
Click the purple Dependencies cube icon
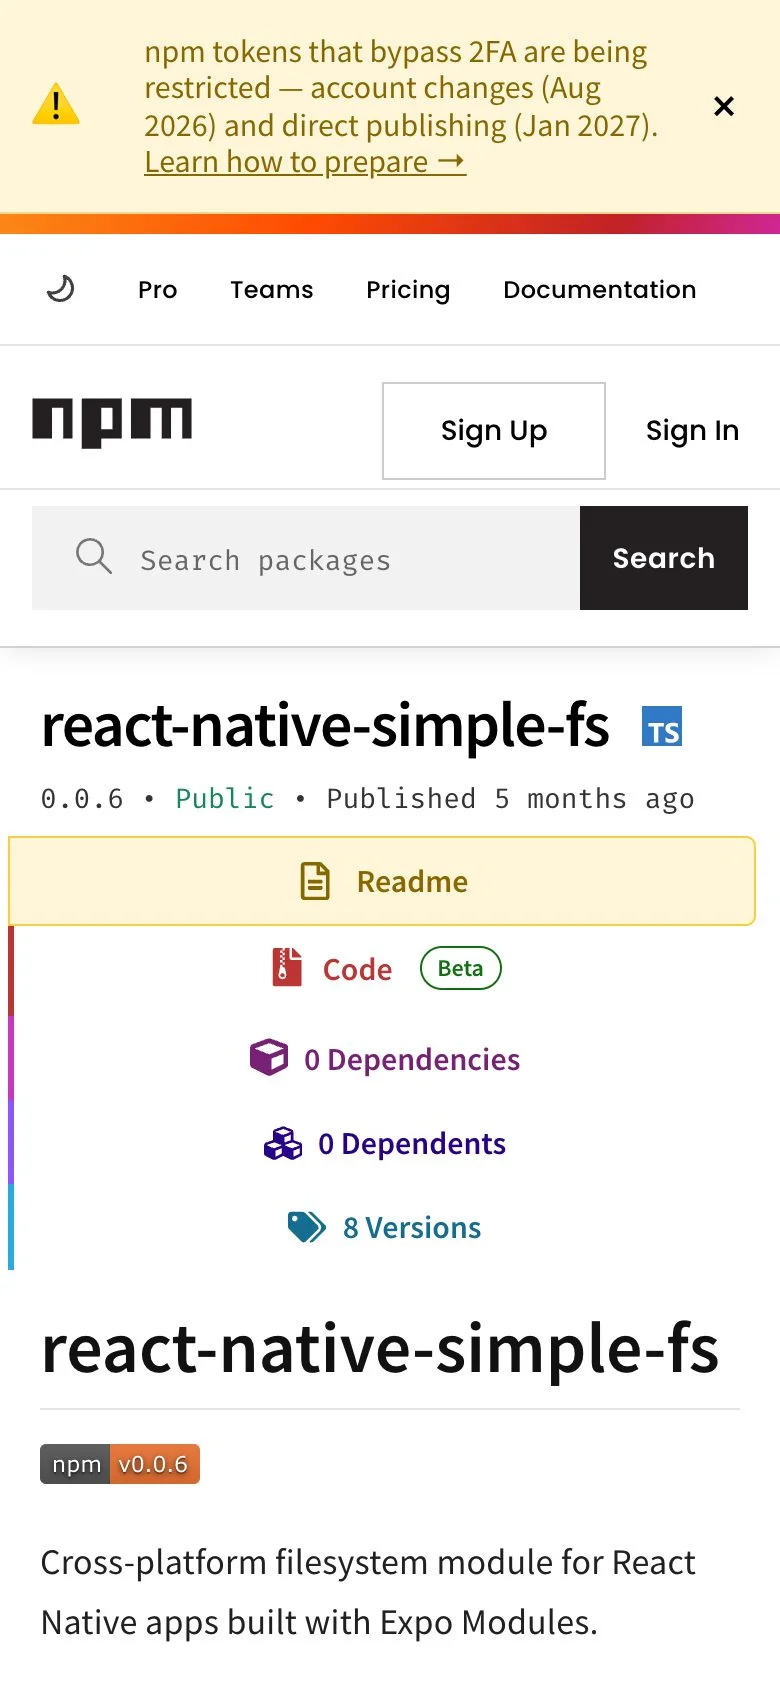pyautogui.click(x=268, y=1057)
